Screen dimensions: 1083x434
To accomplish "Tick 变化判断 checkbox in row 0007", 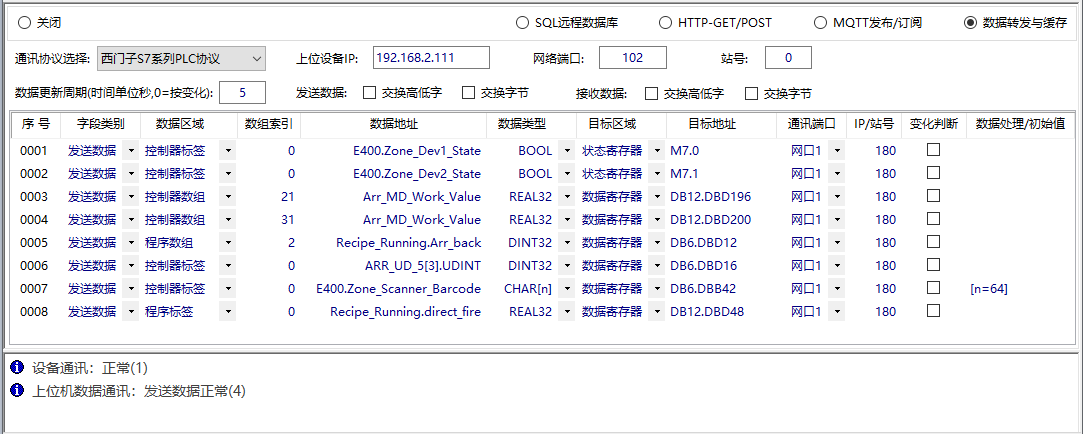I will click(x=933, y=288).
